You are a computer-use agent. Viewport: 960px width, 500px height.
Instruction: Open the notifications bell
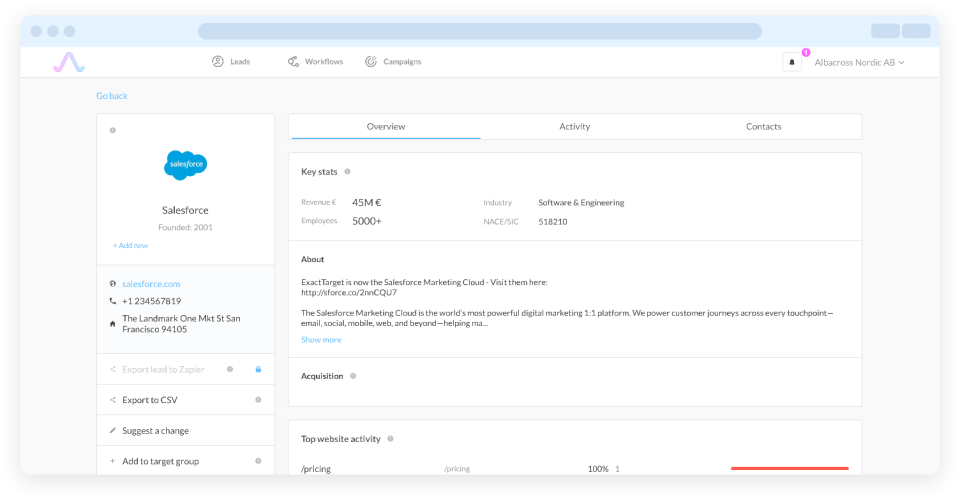pyautogui.click(x=792, y=62)
